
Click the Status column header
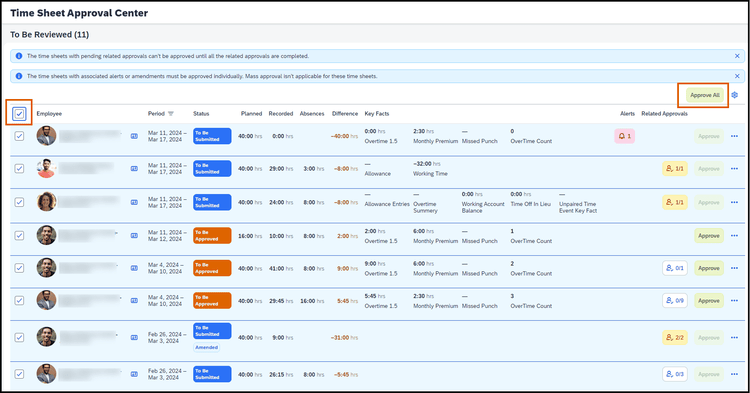coord(201,114)
